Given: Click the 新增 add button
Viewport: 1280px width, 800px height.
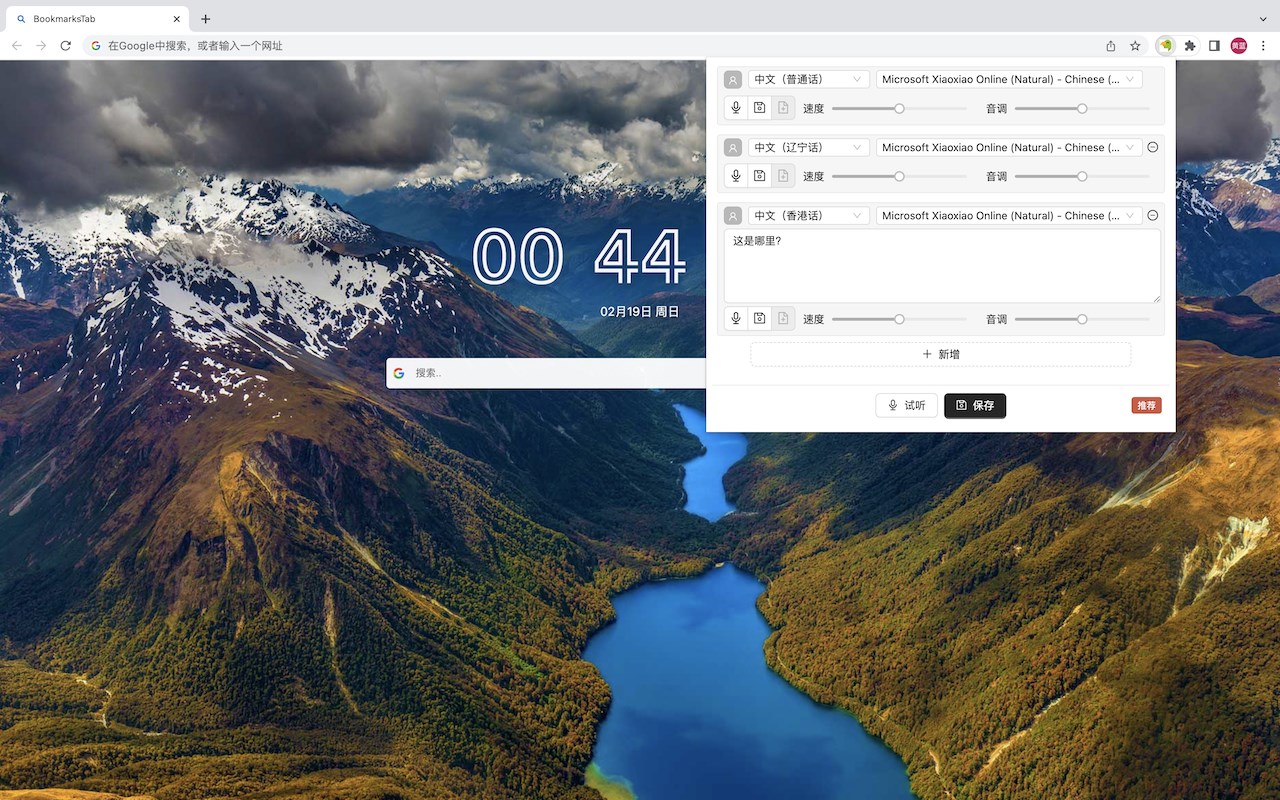Looking at the screenshot, I should point(941,354).
